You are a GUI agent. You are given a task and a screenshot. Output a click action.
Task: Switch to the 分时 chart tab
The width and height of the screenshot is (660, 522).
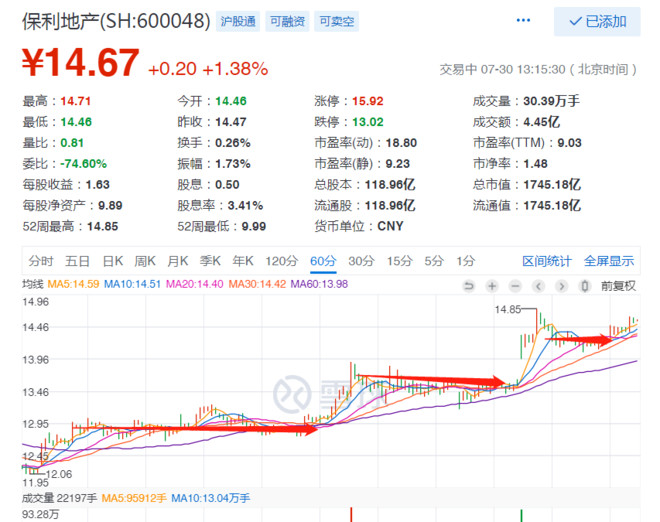tap(41, 261)
